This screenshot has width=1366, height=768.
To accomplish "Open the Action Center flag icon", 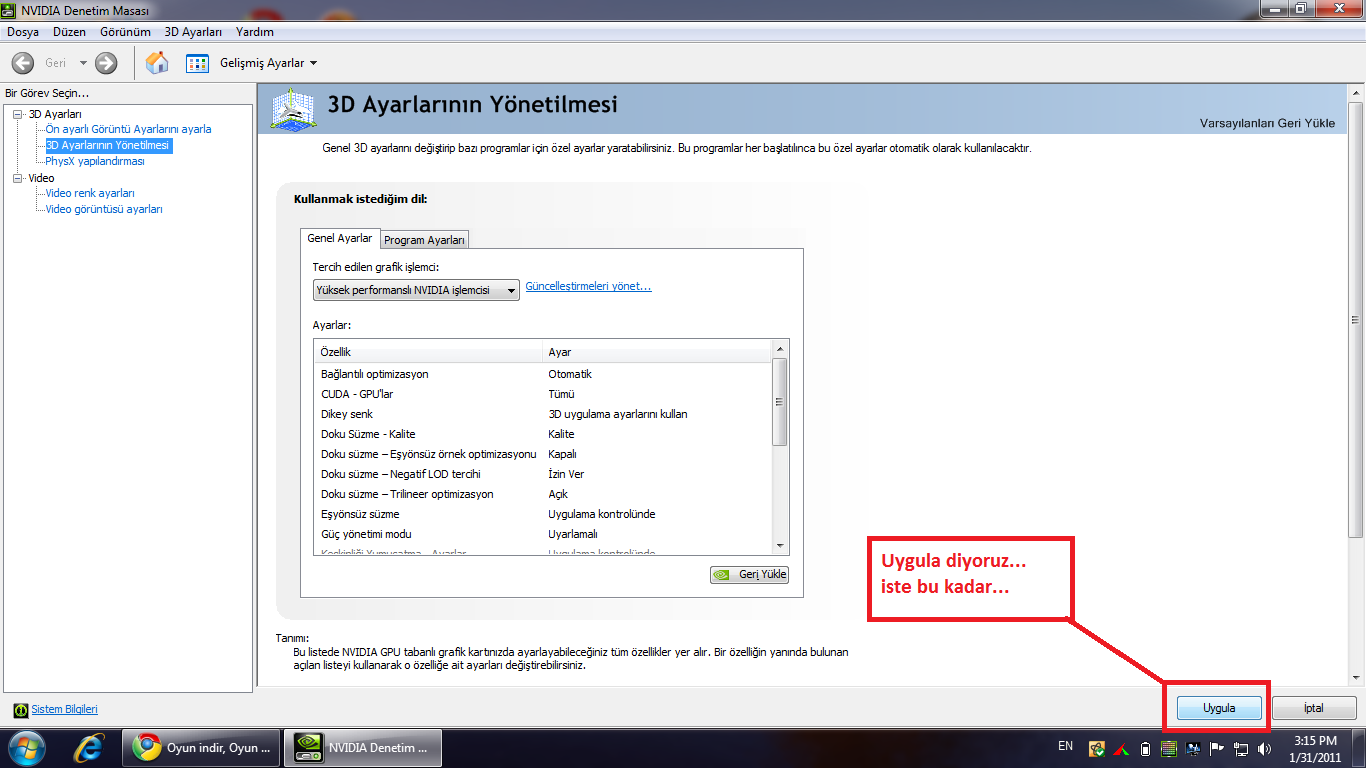I will (x=1217, y=748).
